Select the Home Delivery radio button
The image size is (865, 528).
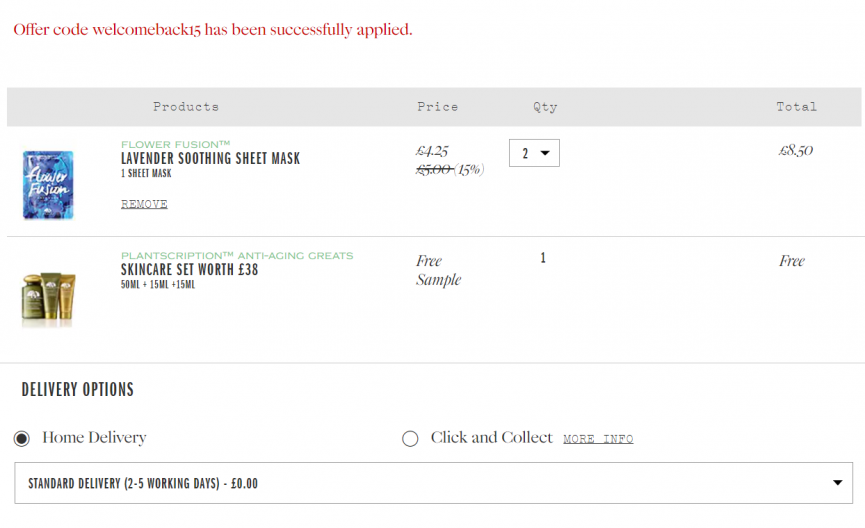click(x=22, y=439)
